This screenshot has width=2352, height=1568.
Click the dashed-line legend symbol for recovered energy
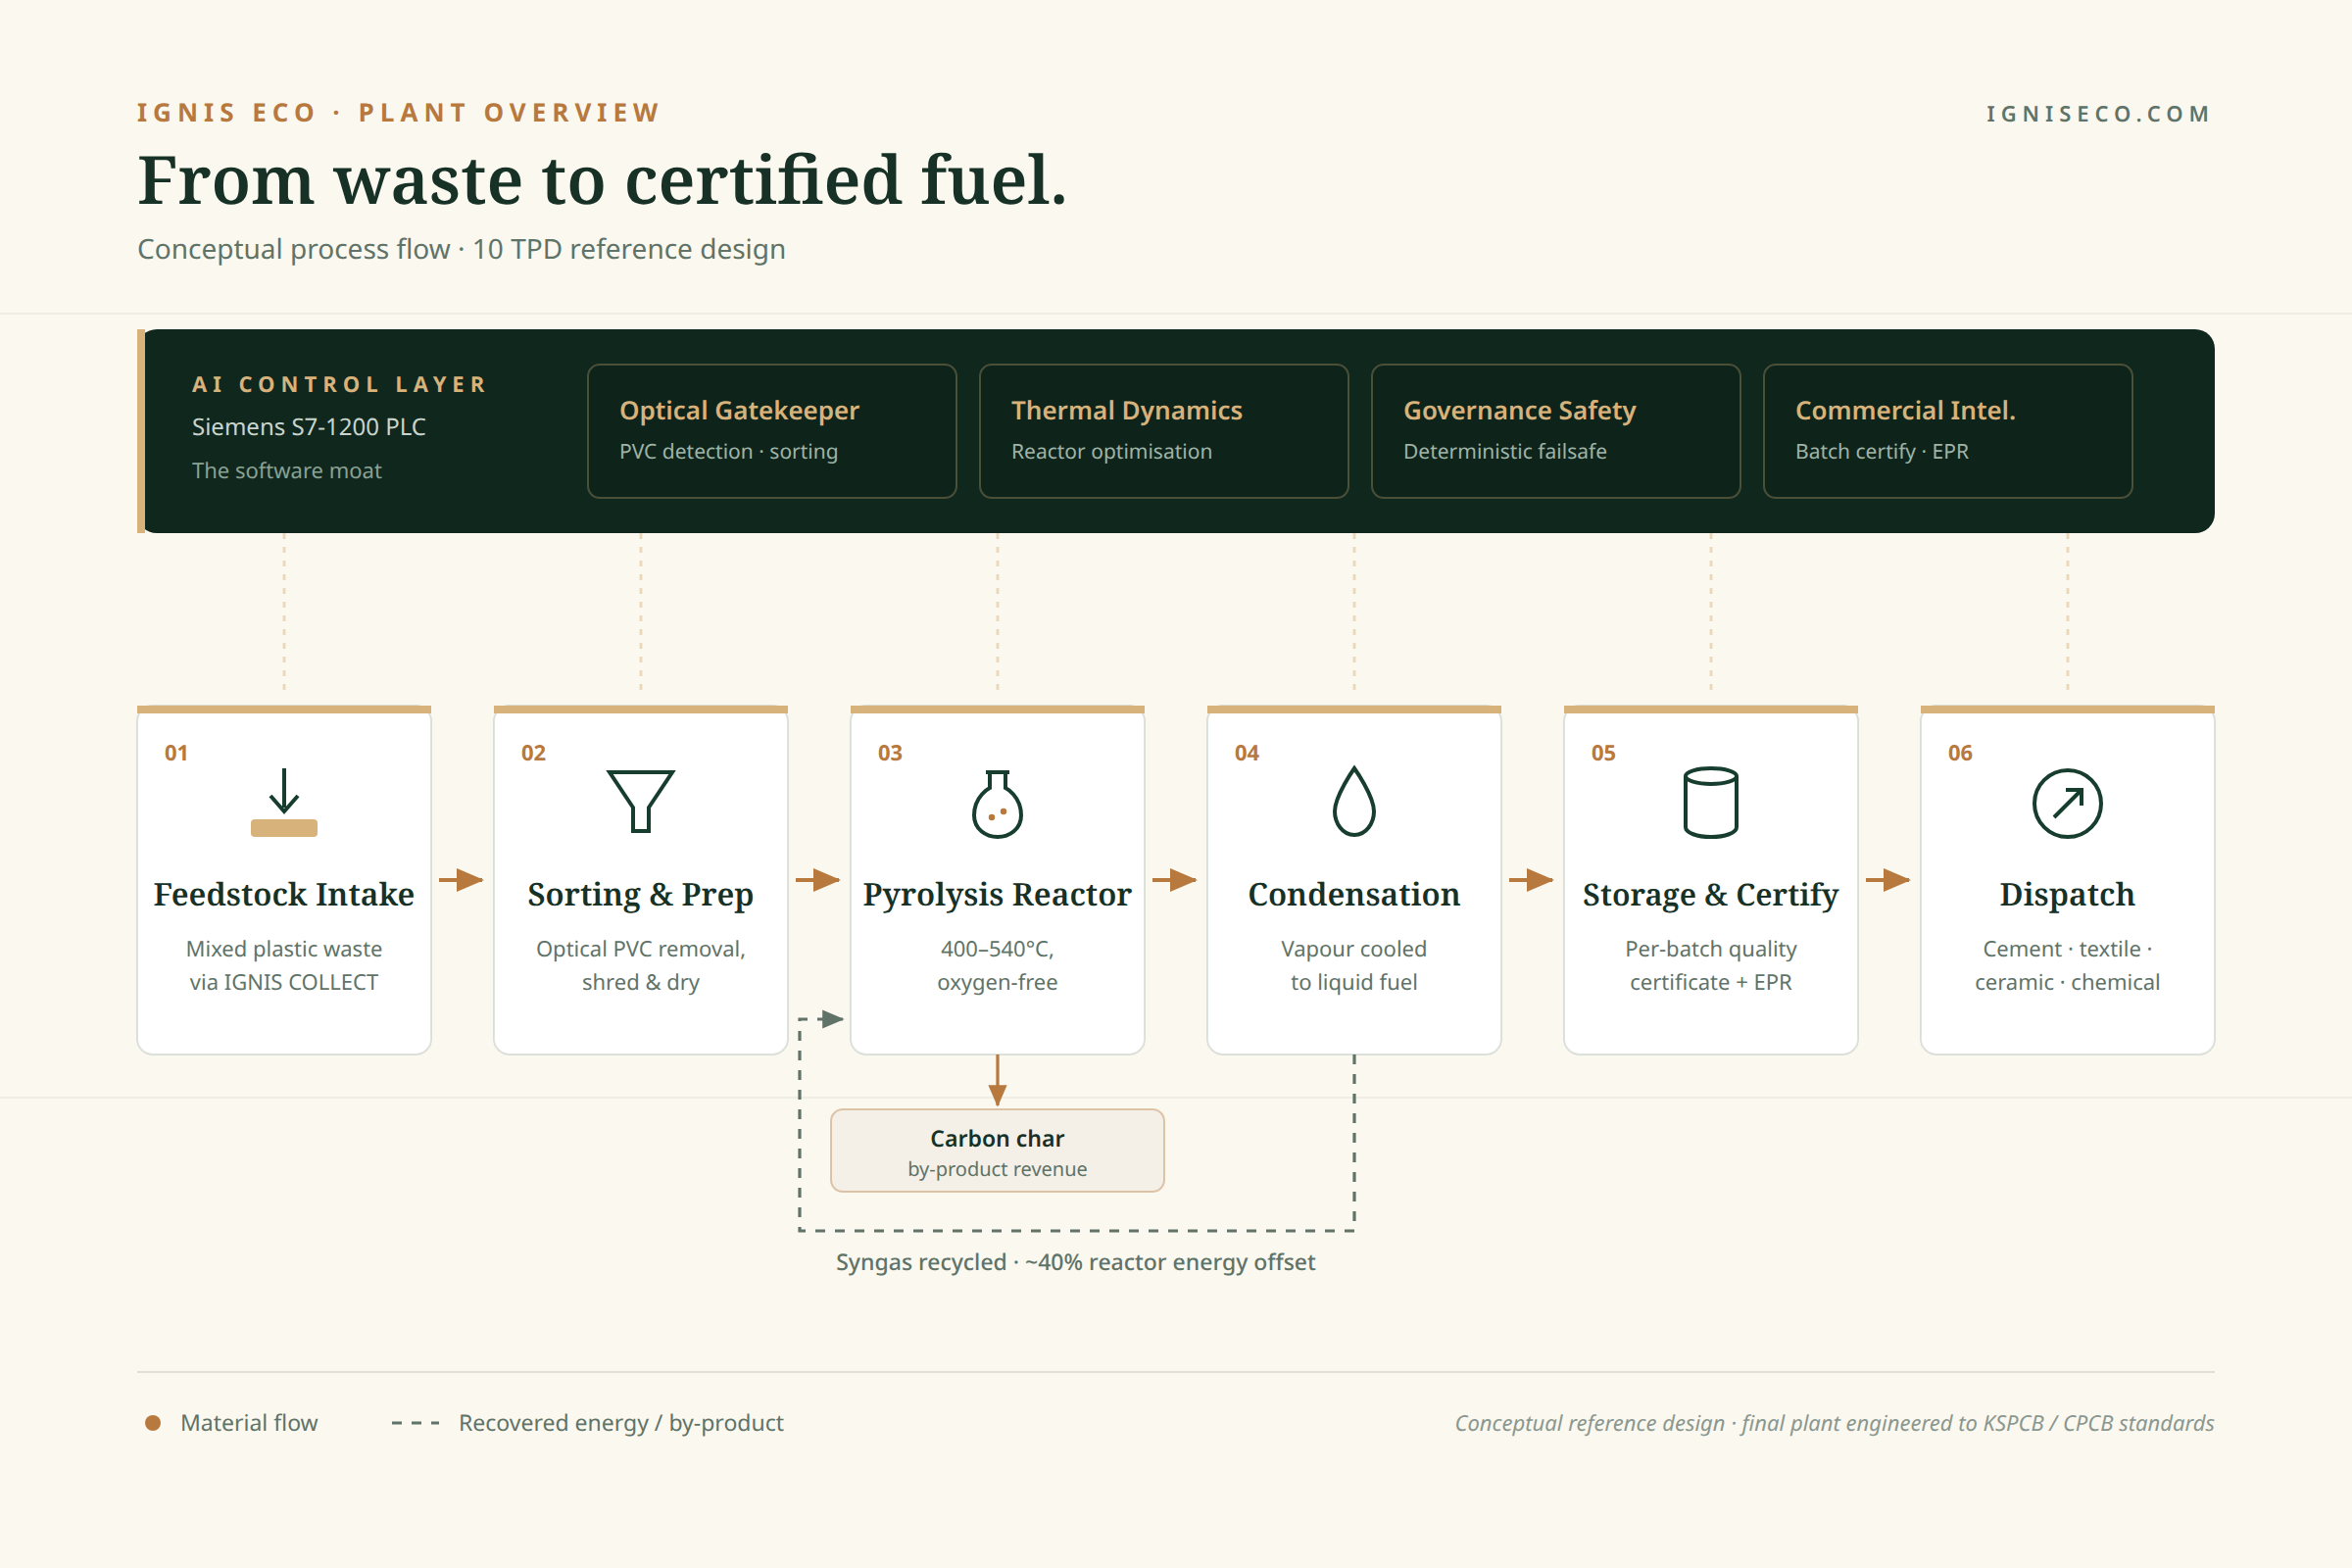click(415, 1422)
